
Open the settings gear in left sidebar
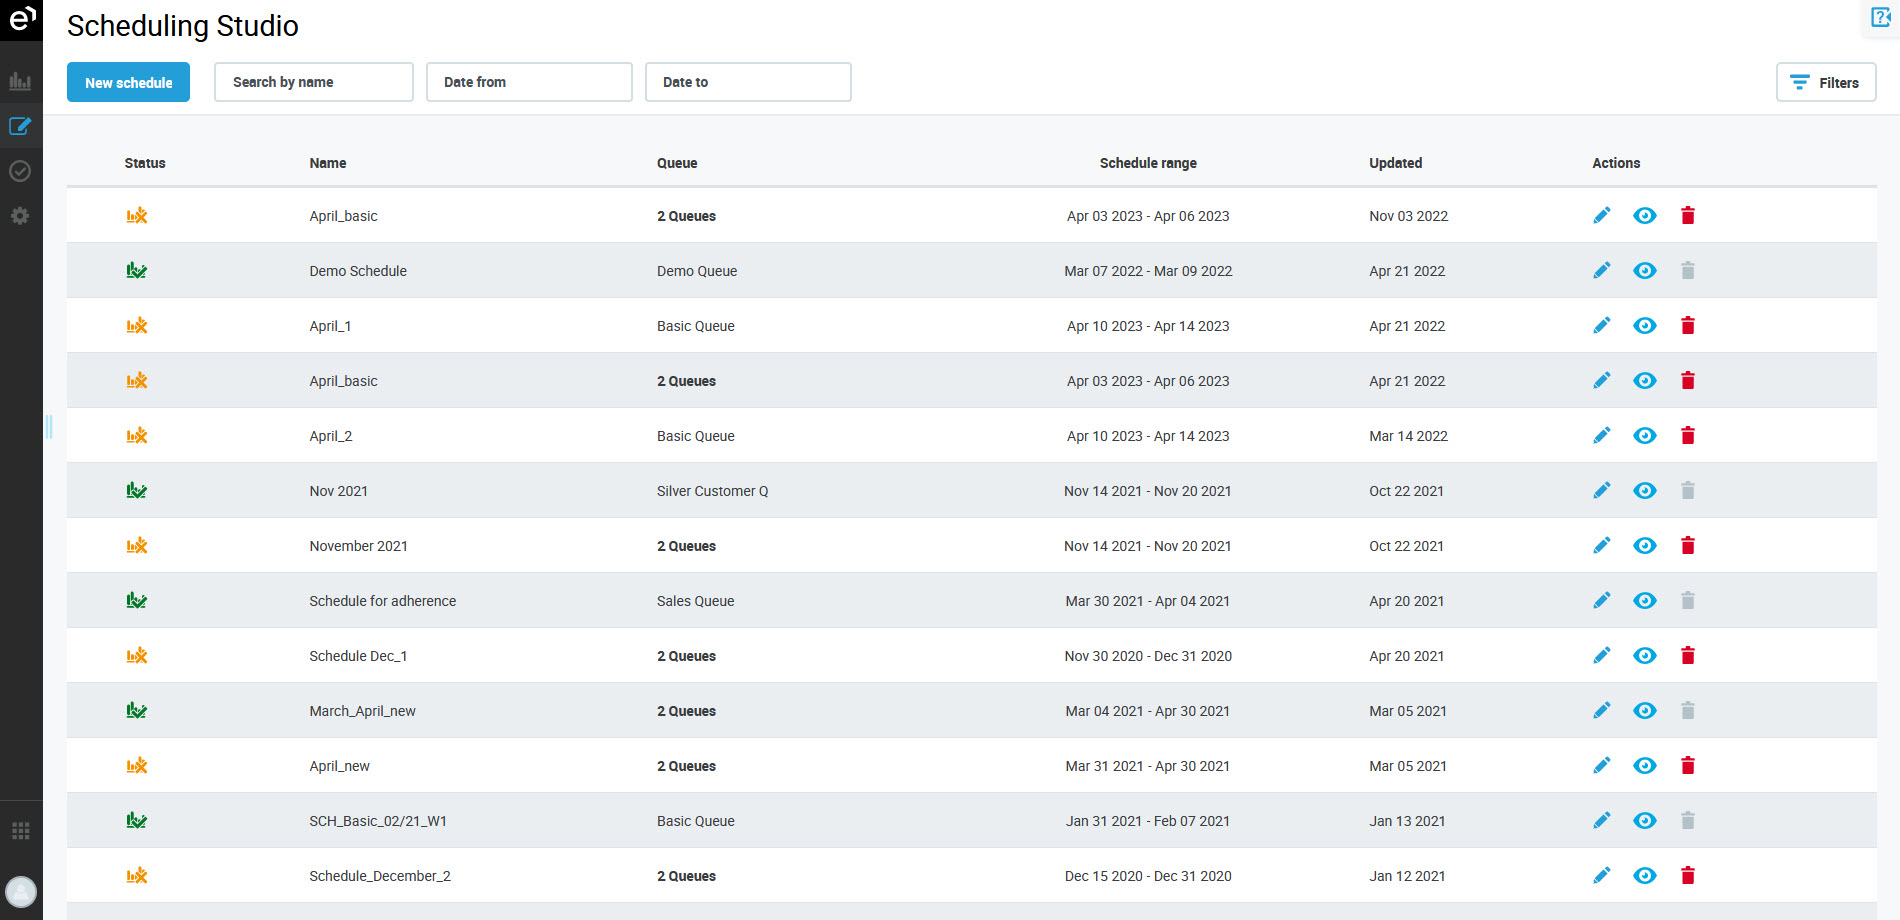20,216
